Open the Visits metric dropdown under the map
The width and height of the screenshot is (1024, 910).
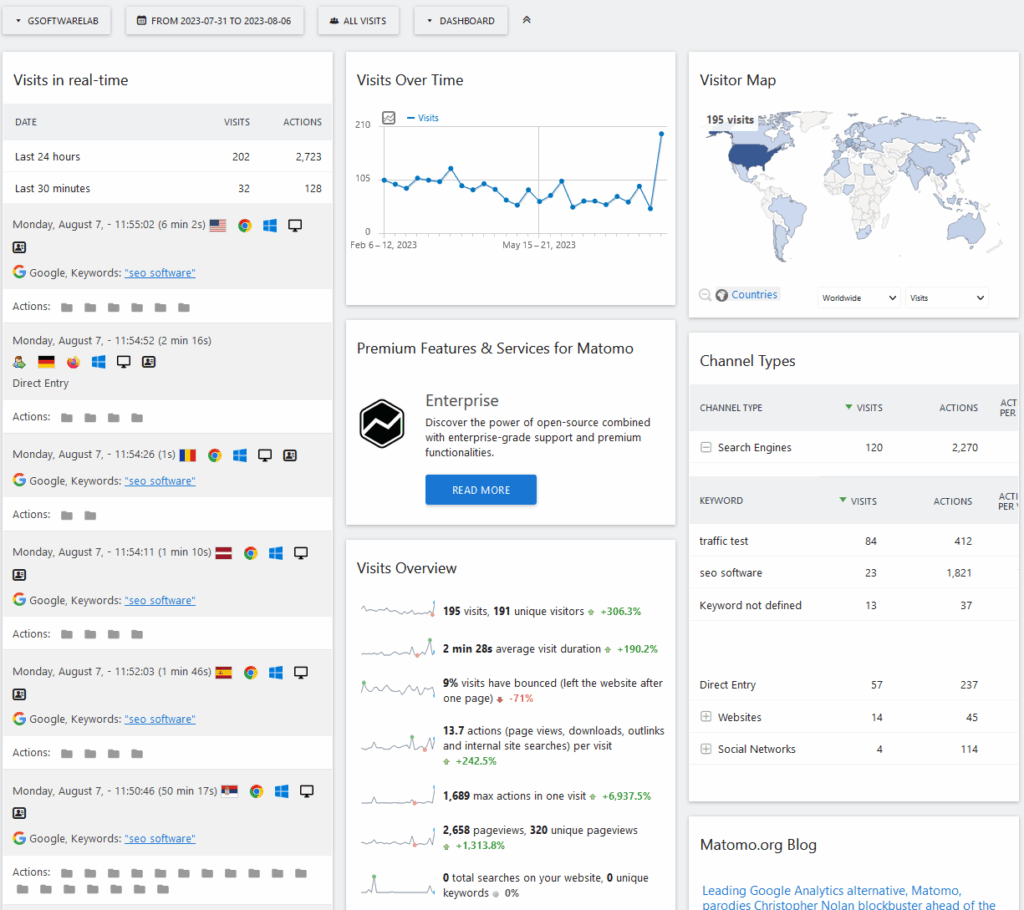tap(946, 297)
